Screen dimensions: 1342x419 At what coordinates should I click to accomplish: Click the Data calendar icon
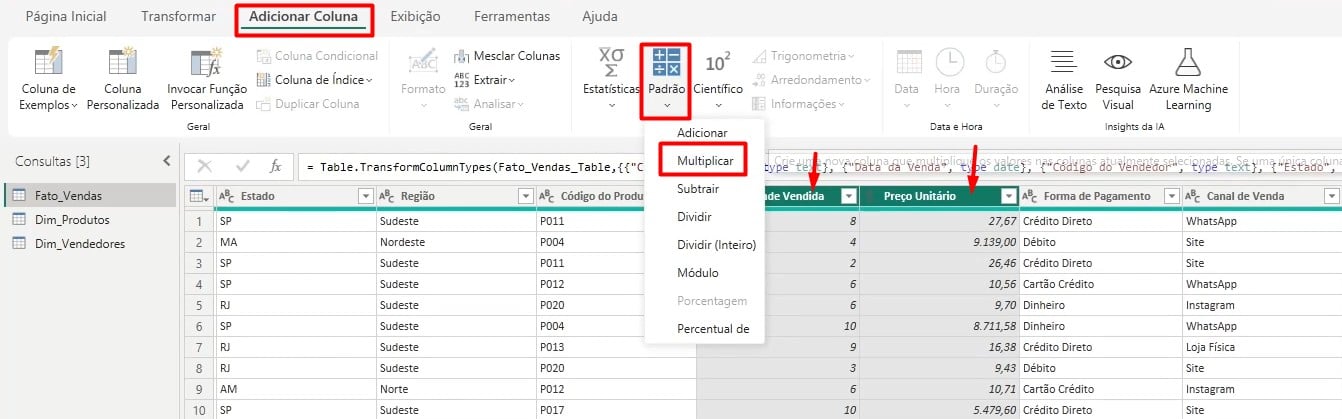coord(907,62)
